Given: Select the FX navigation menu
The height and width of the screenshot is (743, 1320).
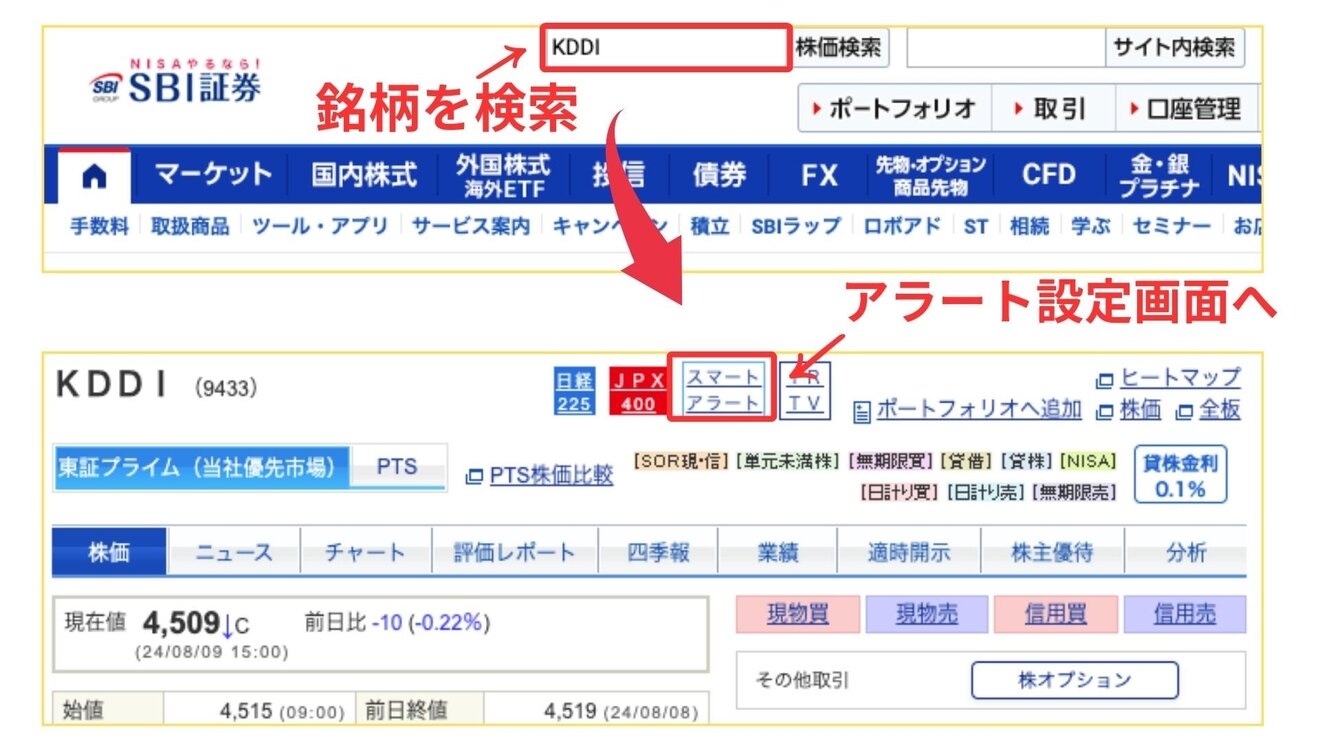Looking at the screenshot, I should pyautogui.click(x=819, y=175).
